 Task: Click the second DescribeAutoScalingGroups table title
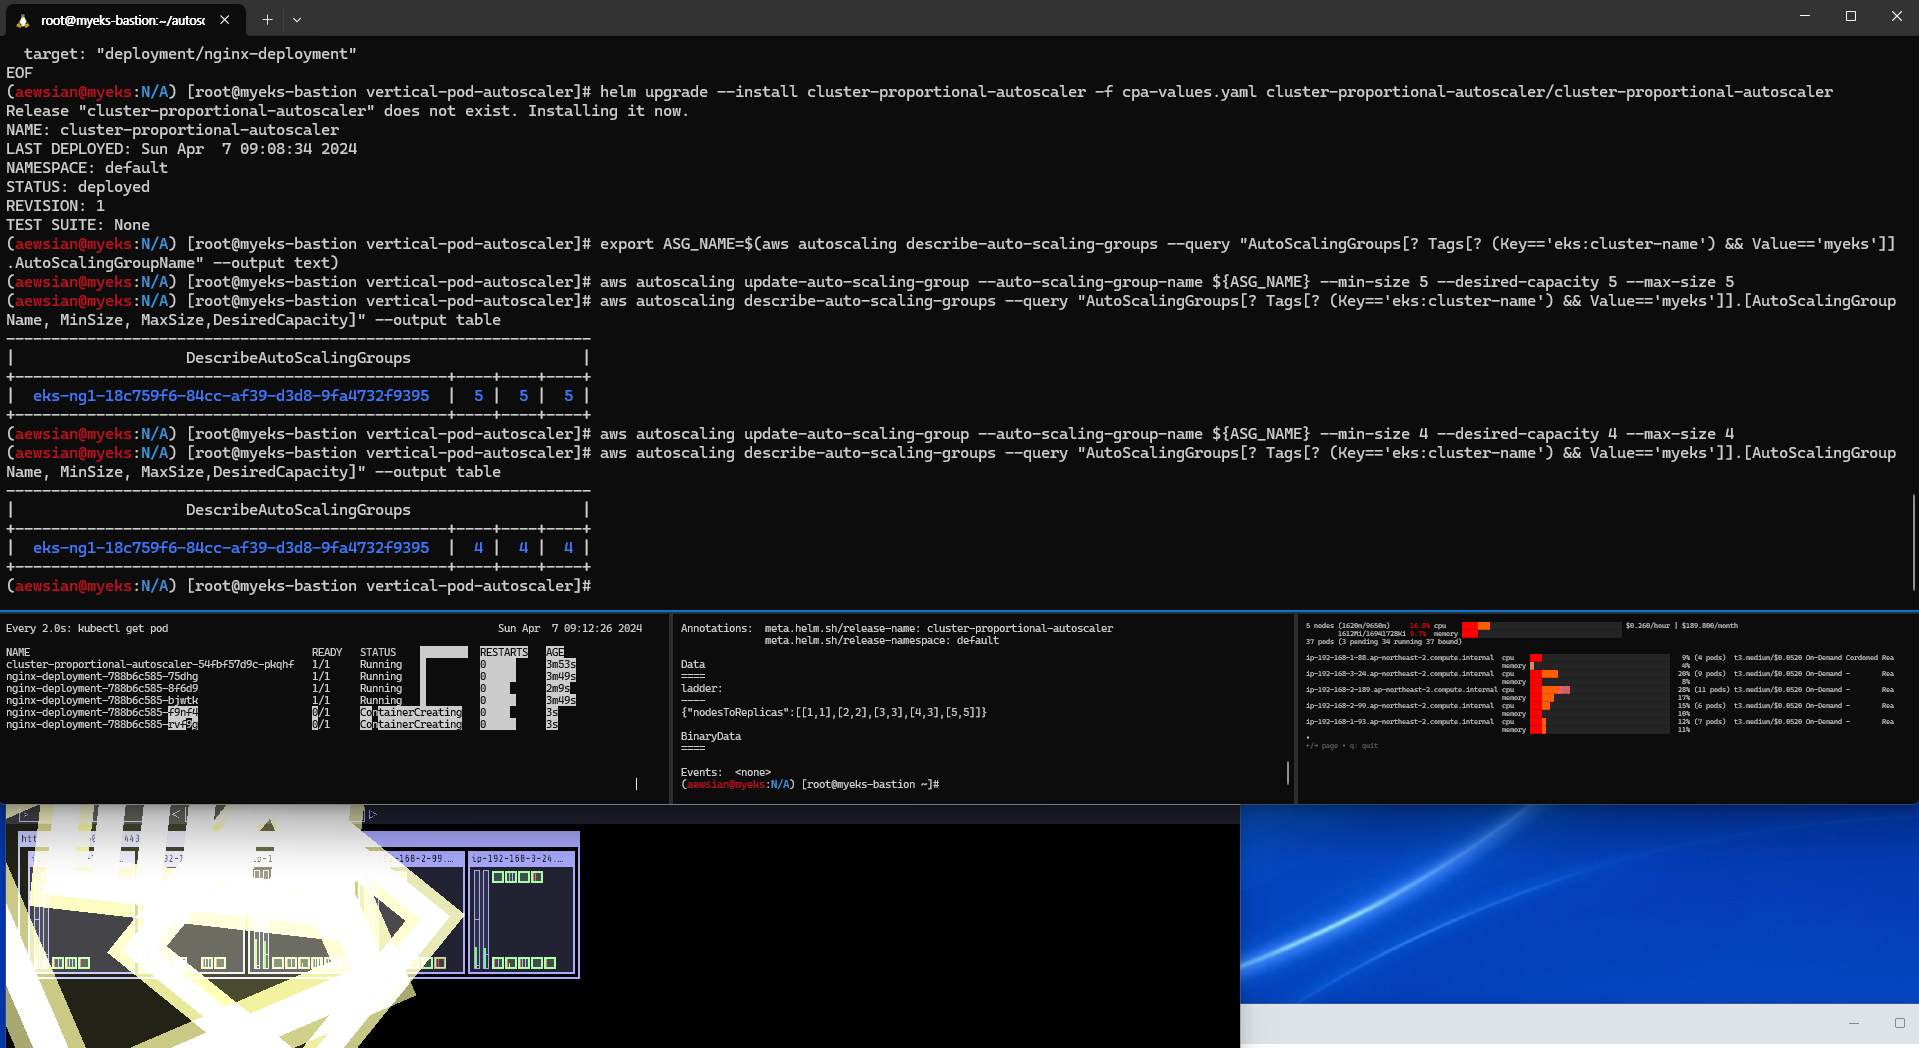click(x=298, y=510)
